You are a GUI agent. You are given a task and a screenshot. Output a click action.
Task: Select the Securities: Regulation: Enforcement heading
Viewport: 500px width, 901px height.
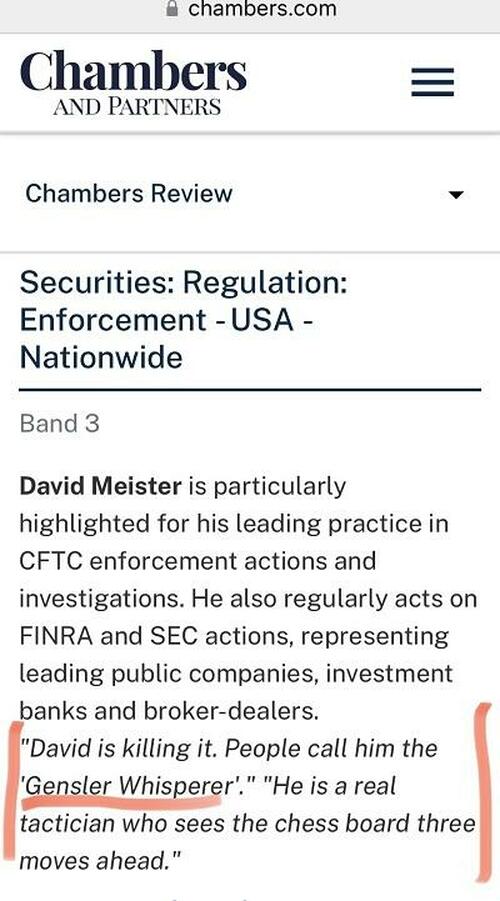[x=184, y=319]
